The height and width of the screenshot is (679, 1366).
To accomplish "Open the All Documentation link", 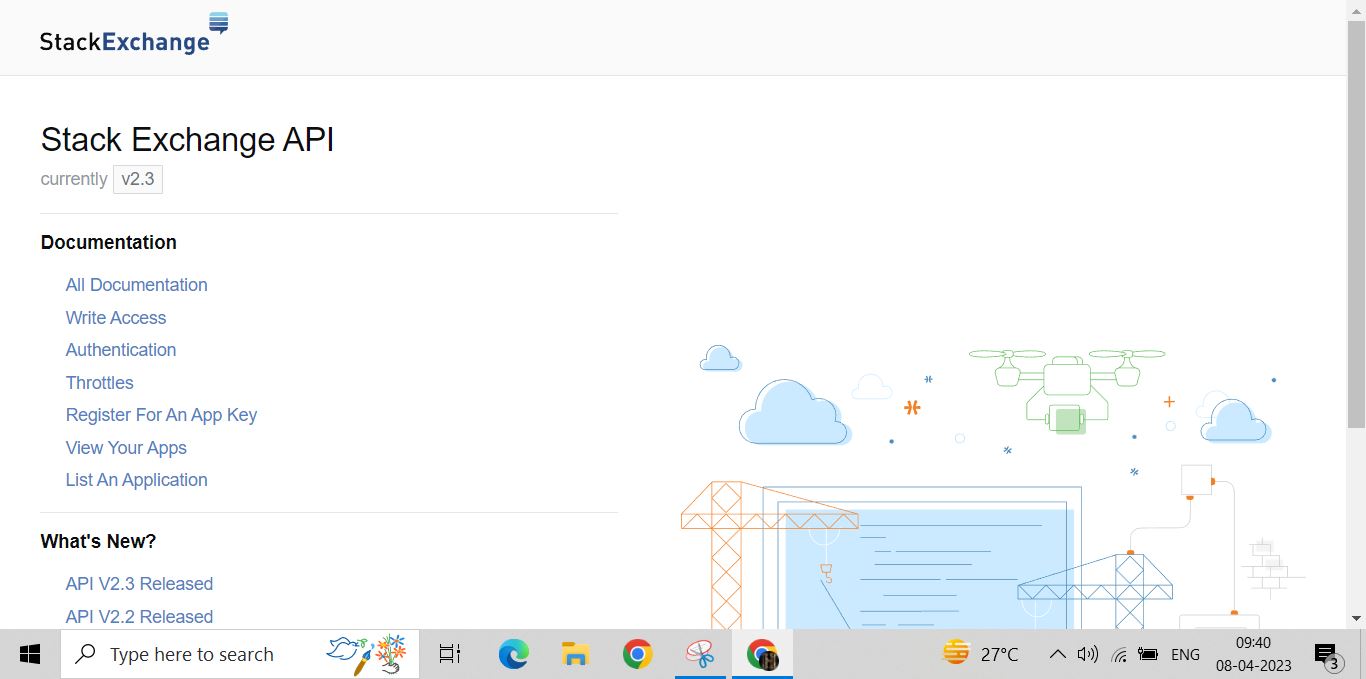I will [137, 285].
